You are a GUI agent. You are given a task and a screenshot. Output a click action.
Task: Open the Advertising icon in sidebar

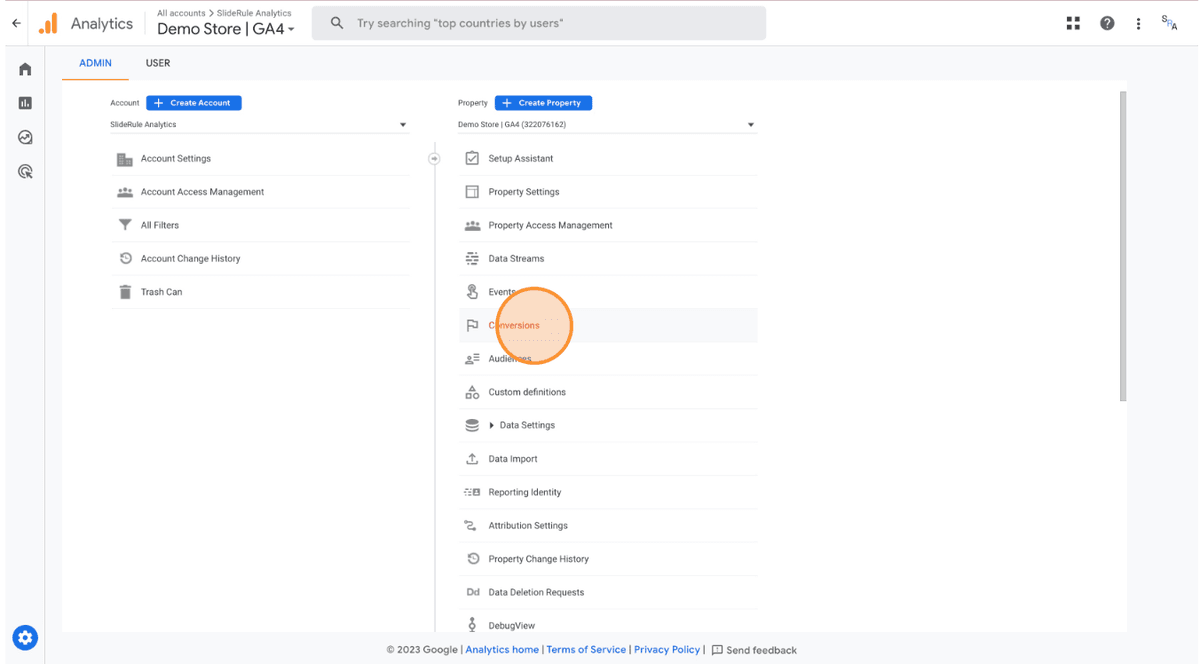pos(25,172)
